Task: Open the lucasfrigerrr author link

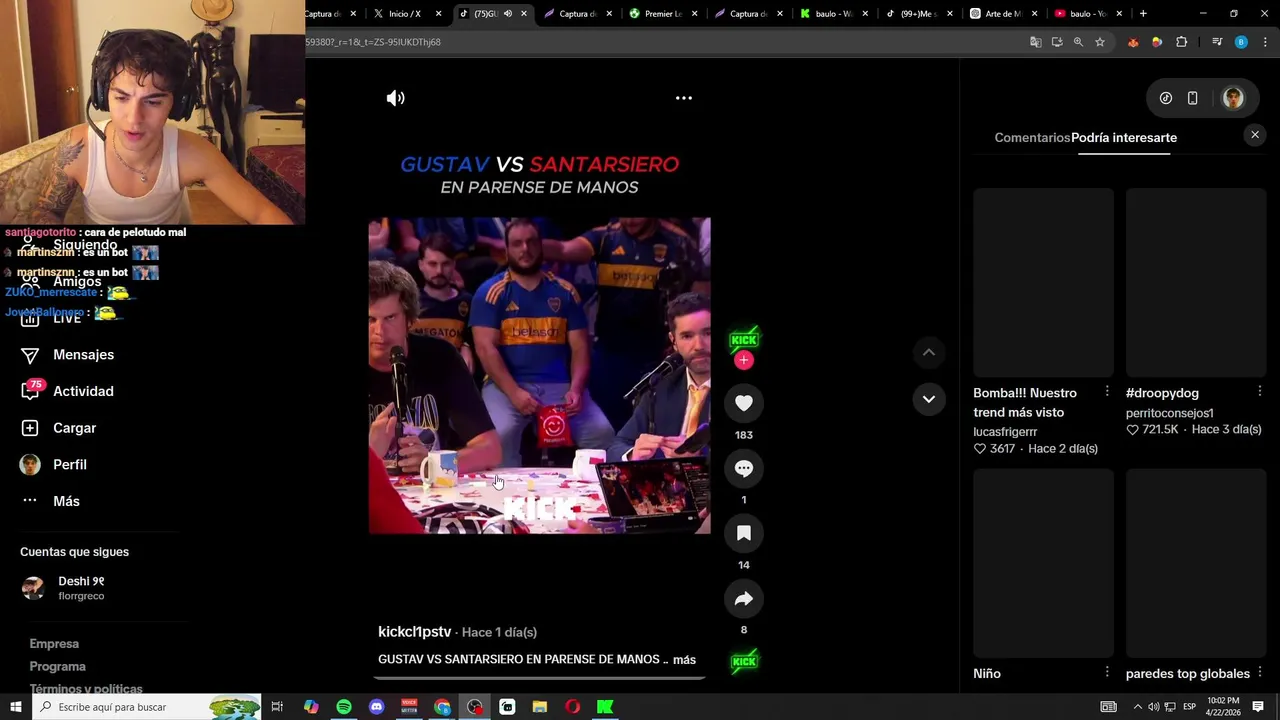Action: (1005, 432)
